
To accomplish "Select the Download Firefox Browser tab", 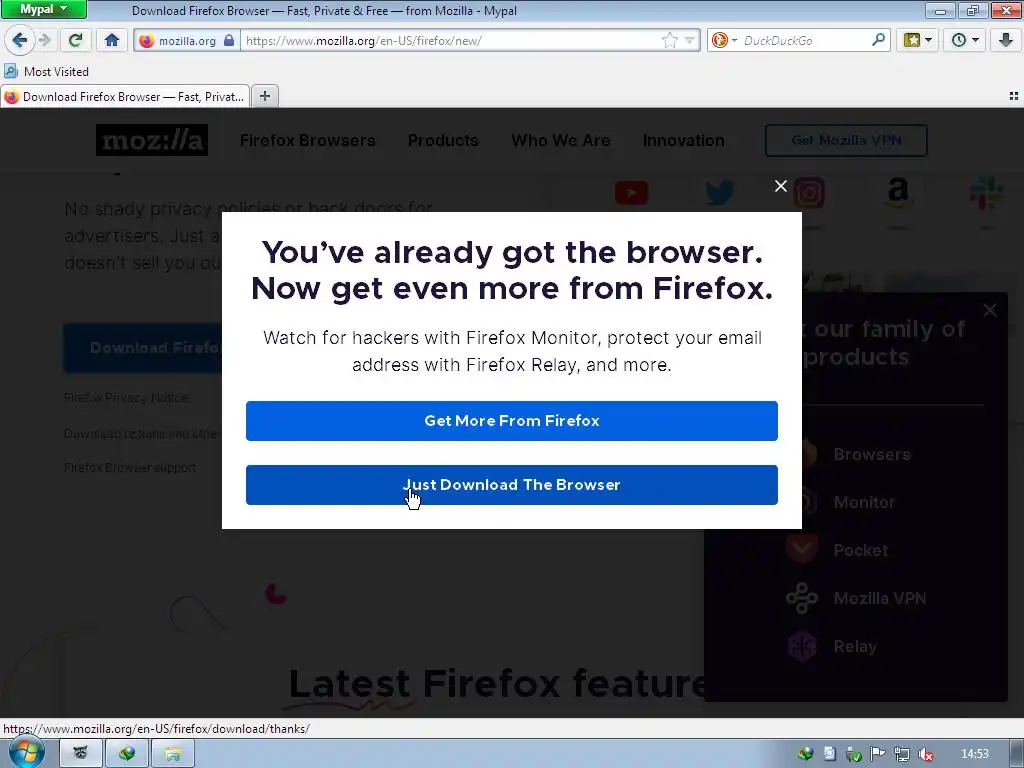I will [125, 97].
